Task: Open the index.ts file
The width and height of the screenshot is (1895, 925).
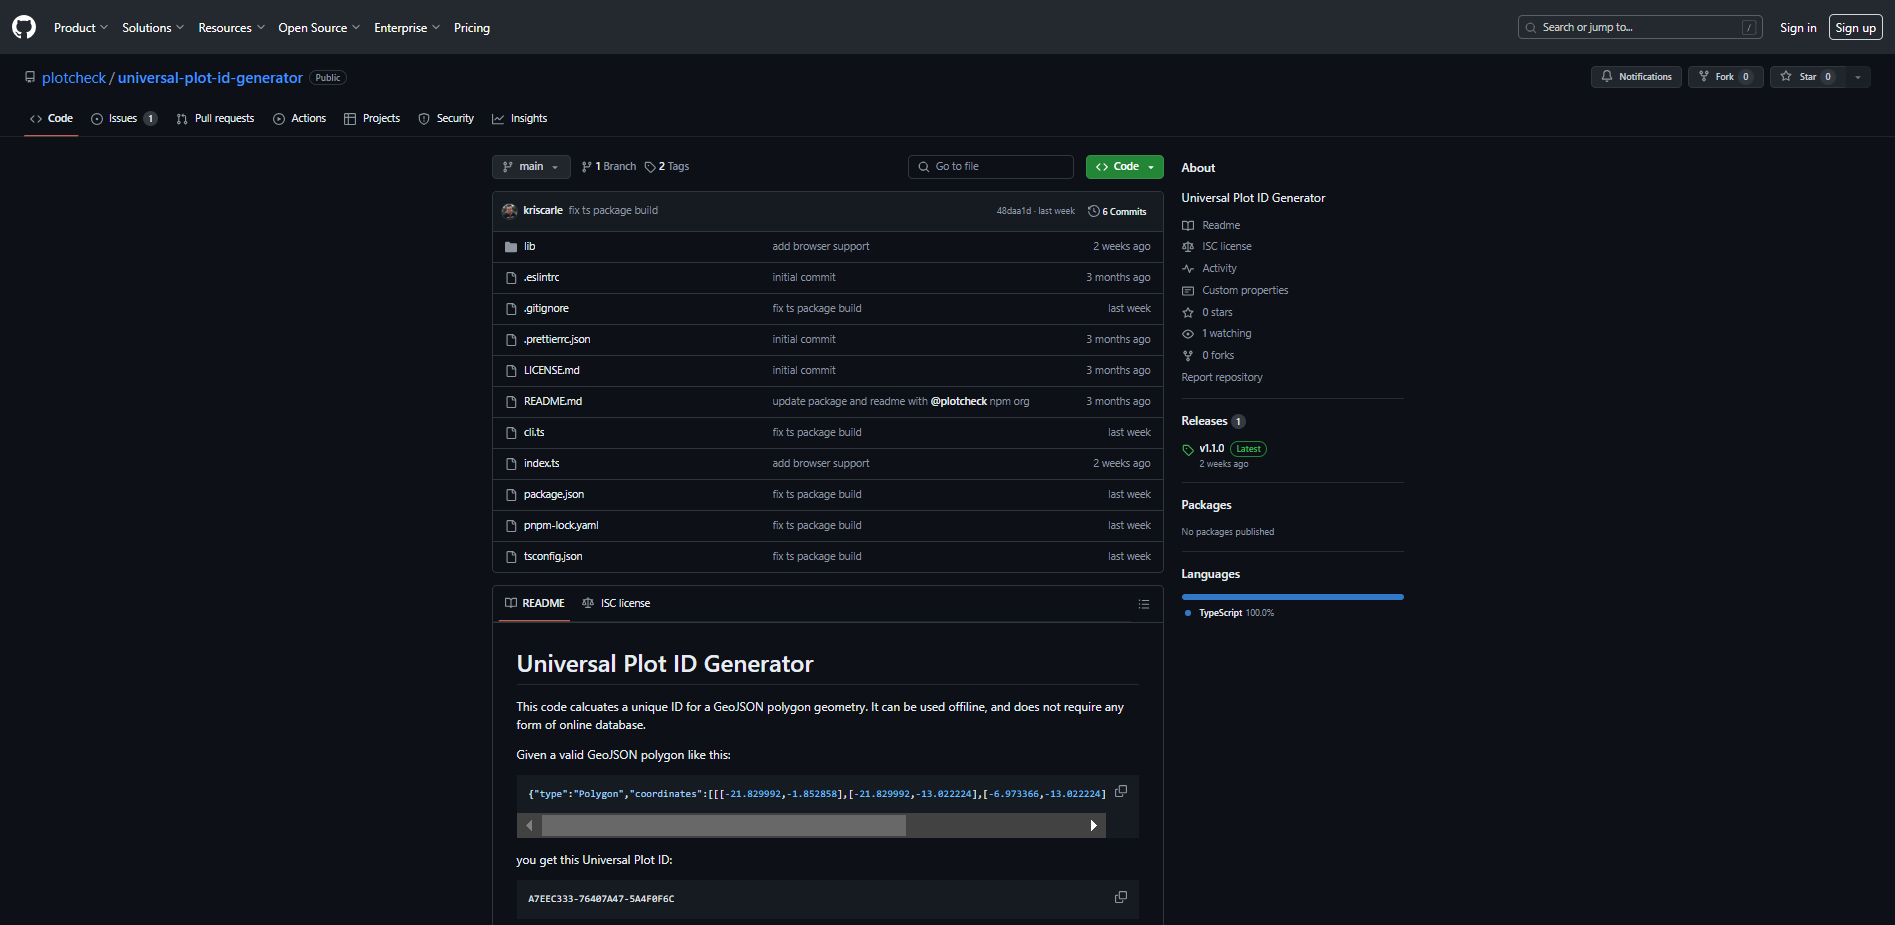Action: pyautogui.click(x=541, y=464)
